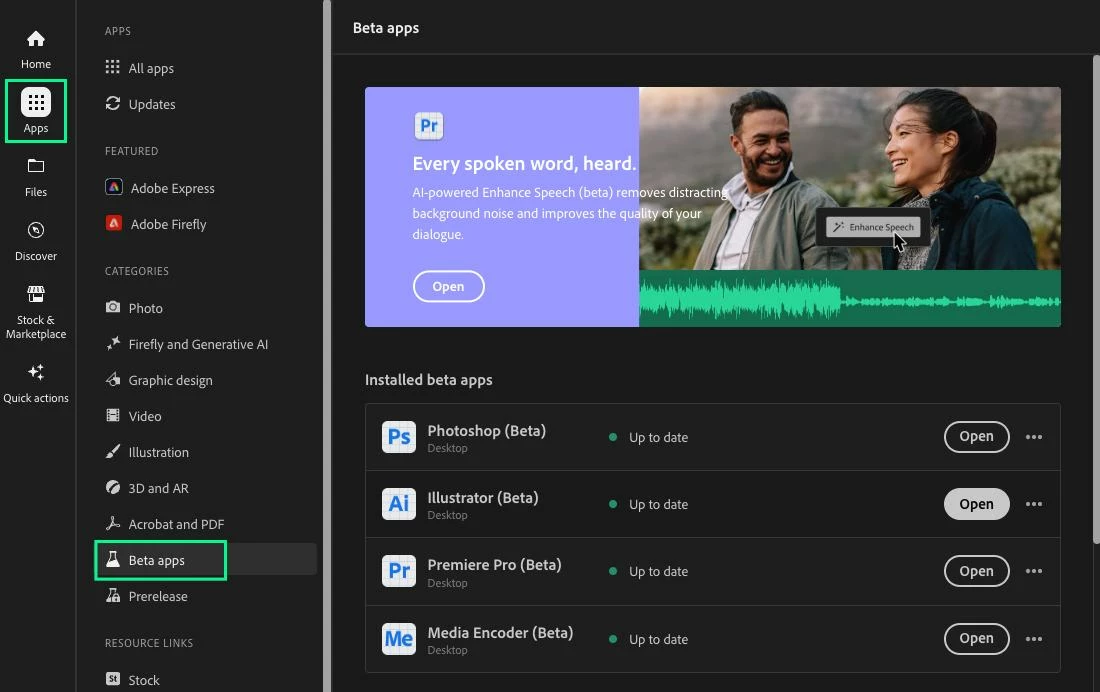
Task: Click Up to date status for Media Encoder
Action: 649,639
